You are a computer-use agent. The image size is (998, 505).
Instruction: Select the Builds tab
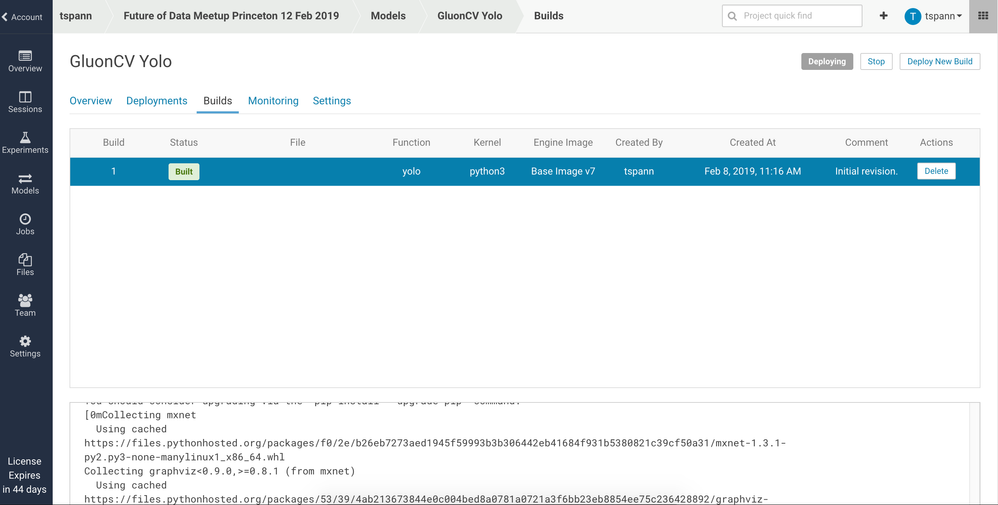click(x=218, y=101)
